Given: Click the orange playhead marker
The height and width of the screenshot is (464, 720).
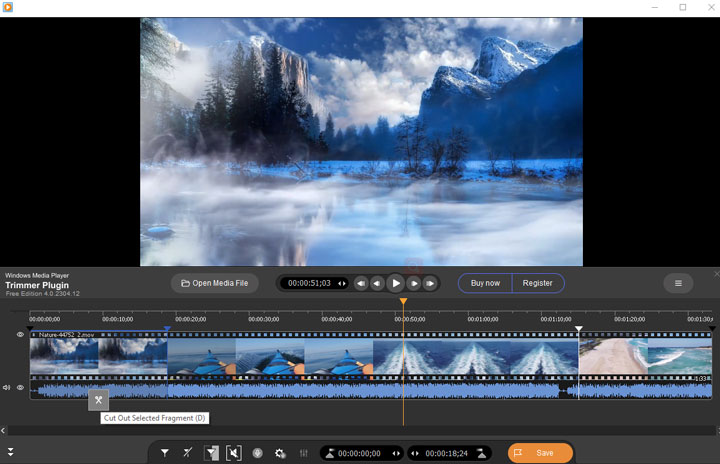Looking at the screenshot, I should [403, 301].
